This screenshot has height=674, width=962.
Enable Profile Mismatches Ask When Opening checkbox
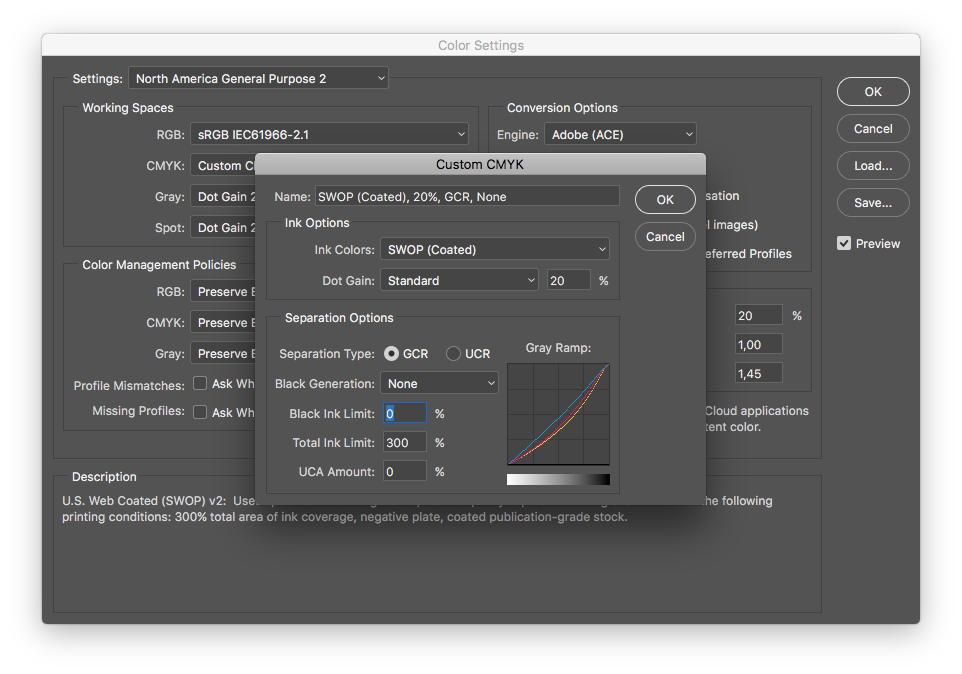coord(200,384)
